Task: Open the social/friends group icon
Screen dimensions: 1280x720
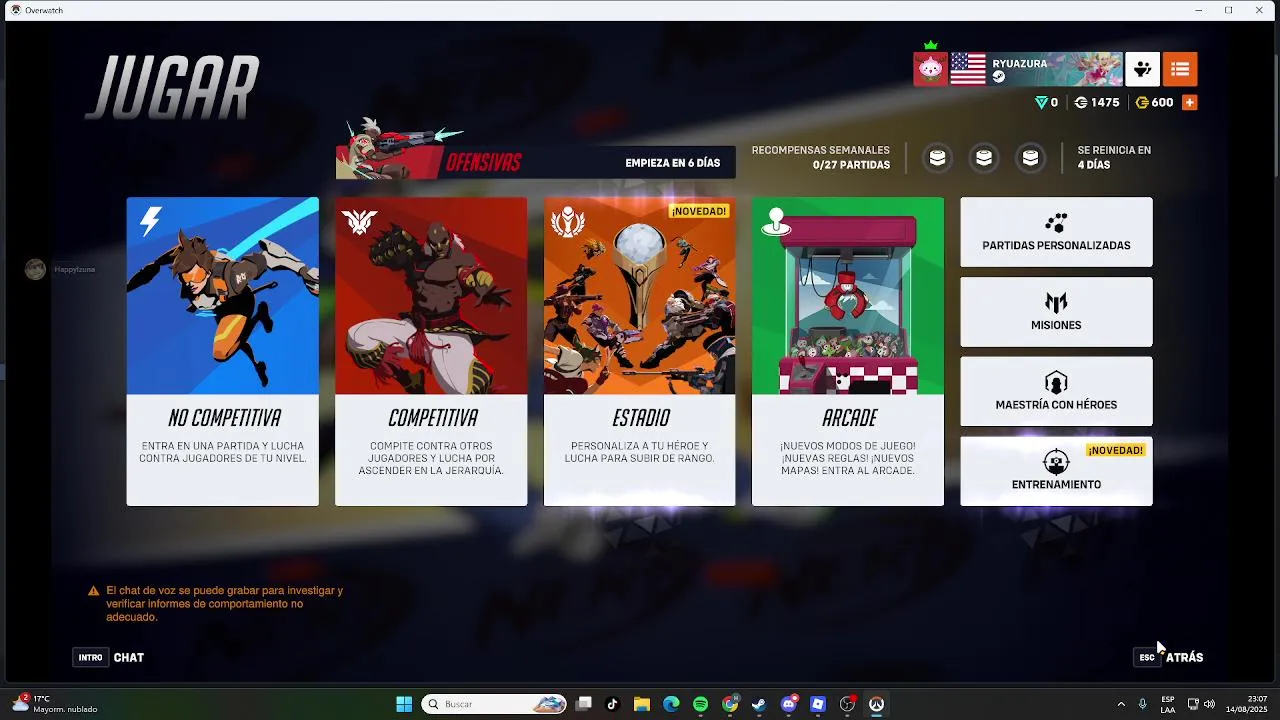Action: (1143, 69)
